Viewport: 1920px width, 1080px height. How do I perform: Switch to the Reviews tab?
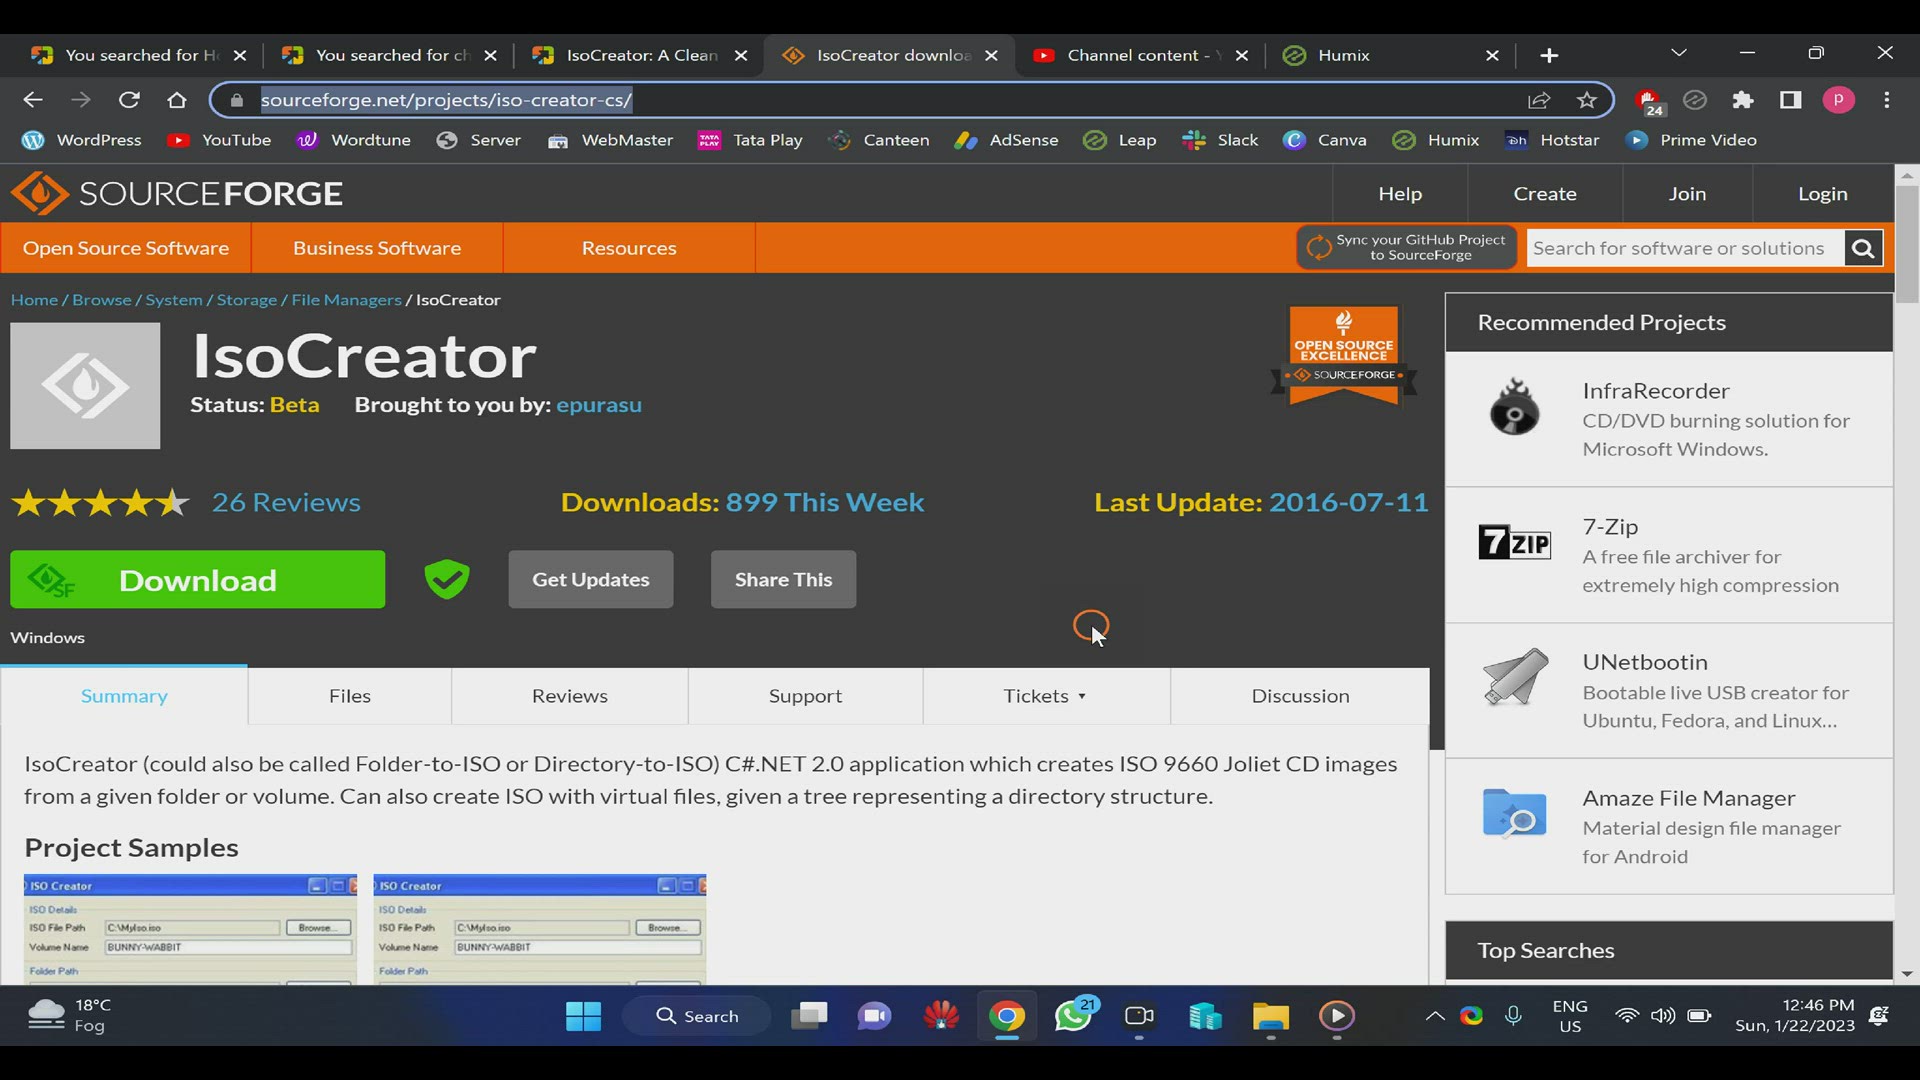[570, 696]
